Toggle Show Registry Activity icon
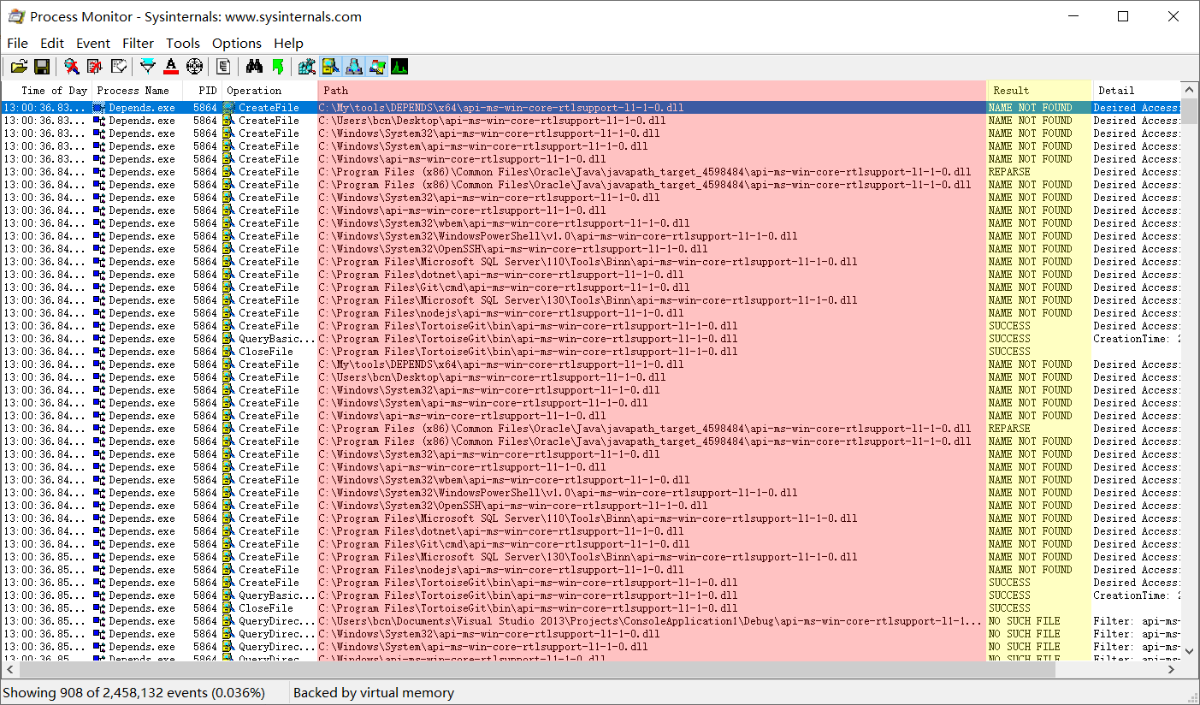The image size is (1200, 705). point(307,67)
